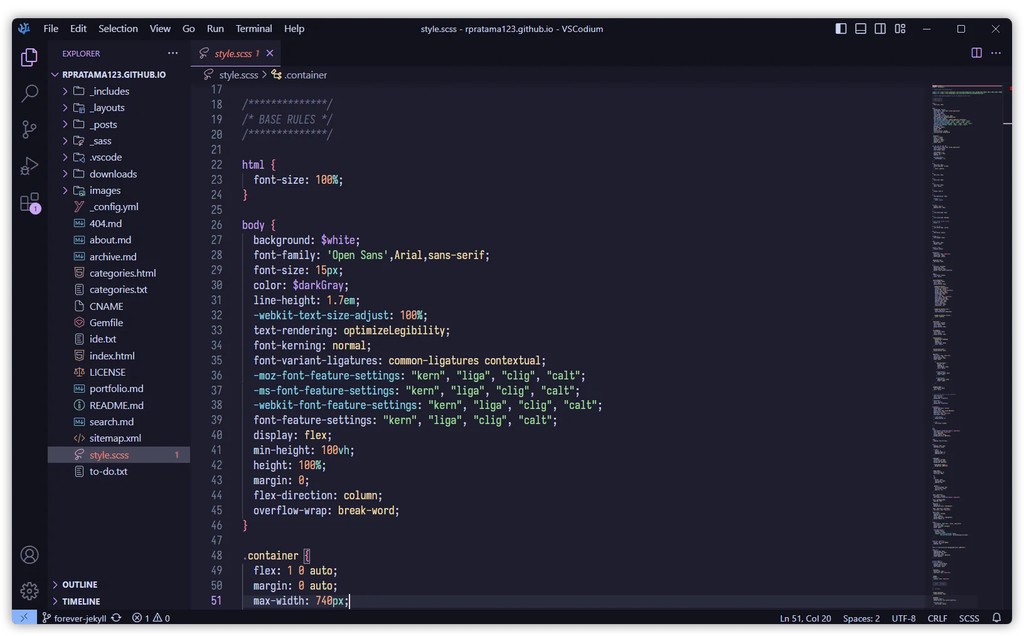
Task: Click the Split Editor icon
Action: coord(975,52)
